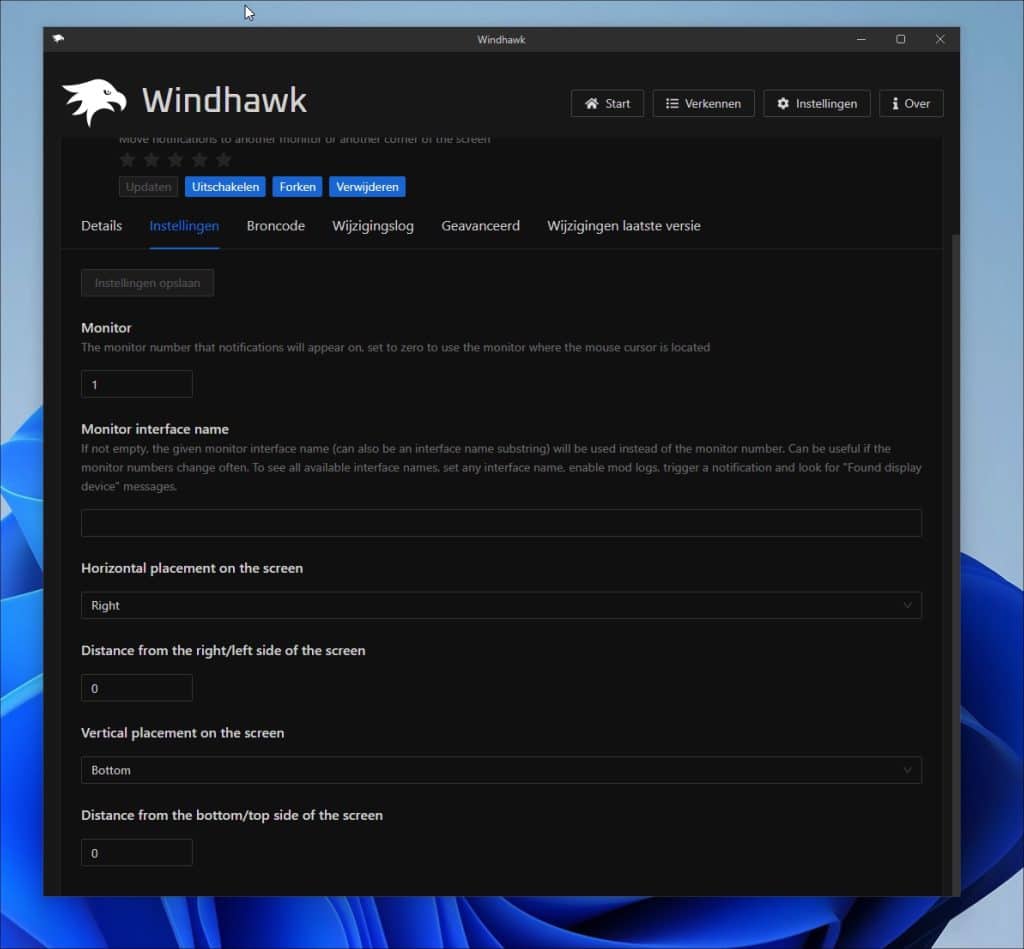Minimize the Windhawk window
1024x949 pixels.
click(861, 39)
